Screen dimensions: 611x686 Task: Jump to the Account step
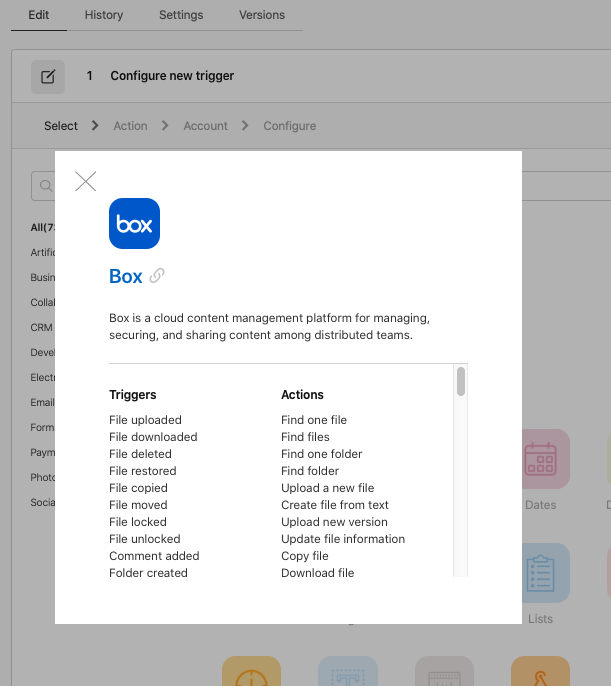tap(205, 126)
